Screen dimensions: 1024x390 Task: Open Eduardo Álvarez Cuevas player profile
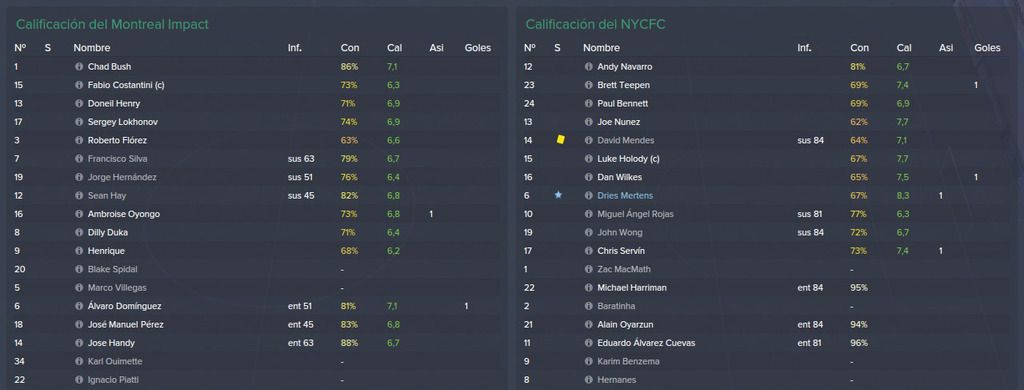click(x=646, y=343)
